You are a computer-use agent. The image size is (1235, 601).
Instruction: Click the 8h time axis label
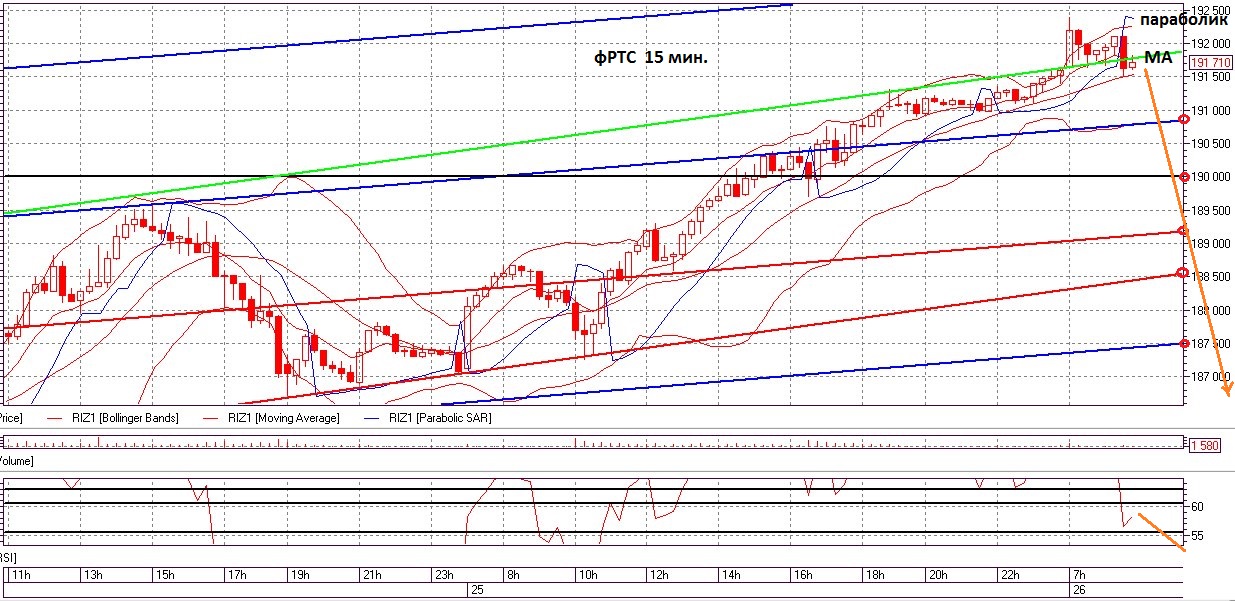(x=513, y=575)
